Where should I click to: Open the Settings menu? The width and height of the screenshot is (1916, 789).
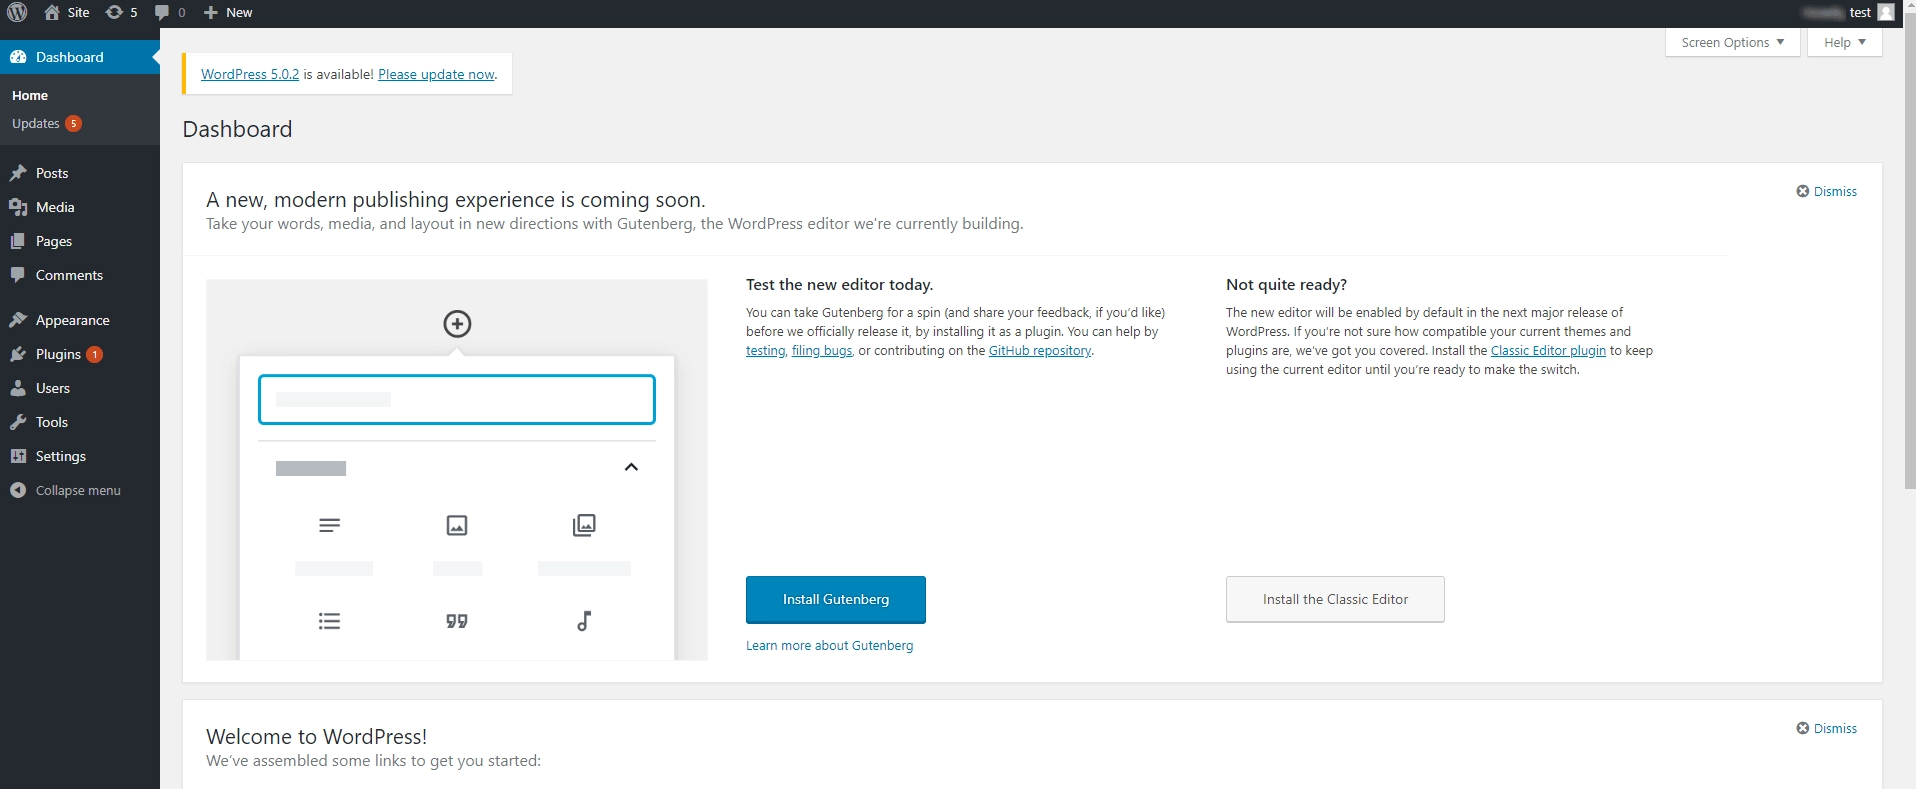point(80,456)
